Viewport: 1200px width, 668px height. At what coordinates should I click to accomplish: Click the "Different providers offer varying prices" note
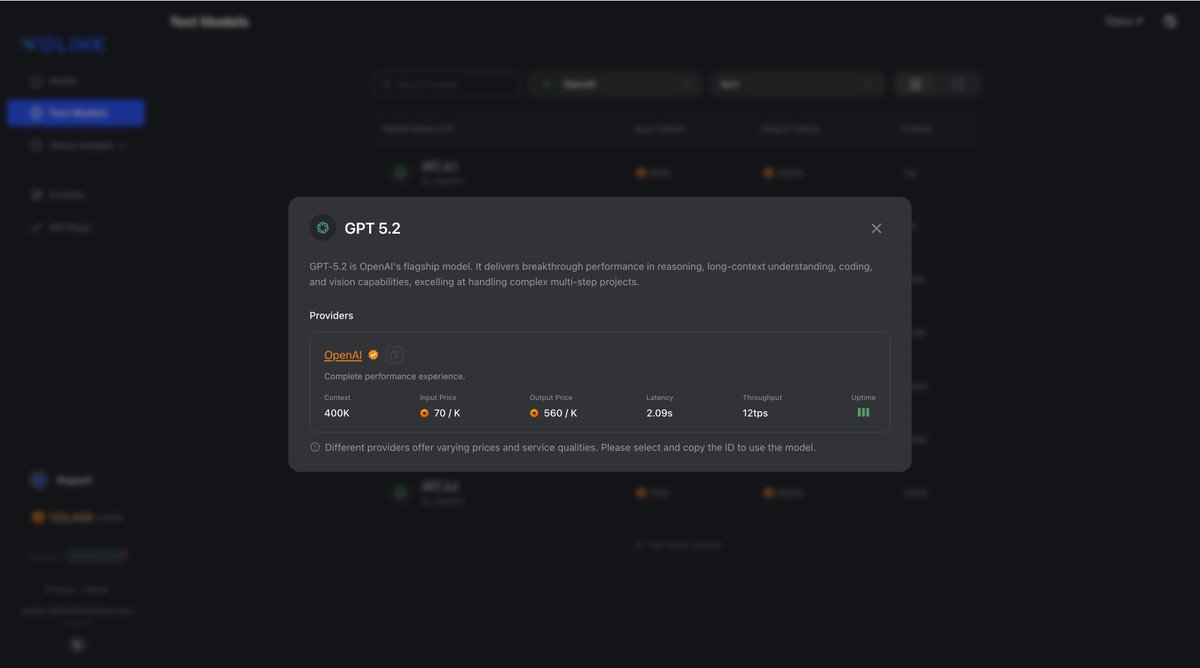[570, 447]
